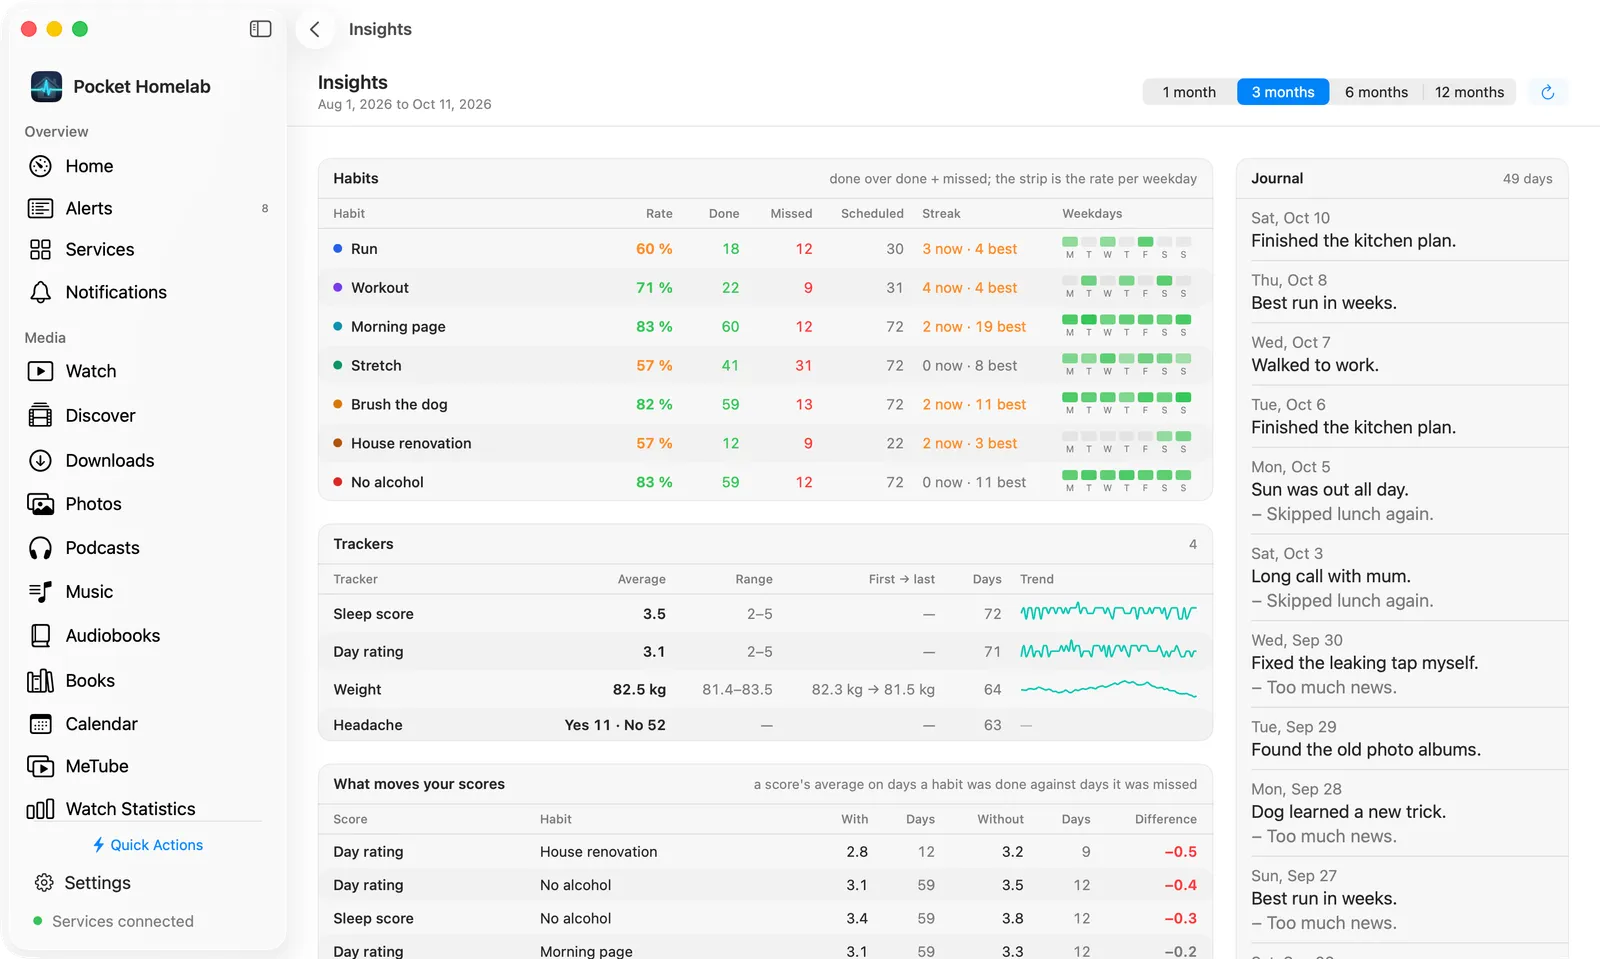Click the House renovation habit name
The width and height of the screenshot is (1600, 959).
tap(411, 444)
